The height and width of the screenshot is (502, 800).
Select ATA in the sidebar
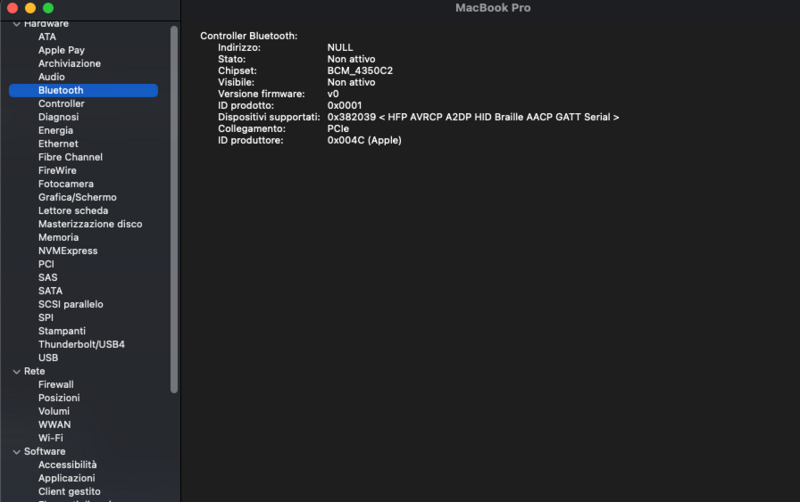47,37
